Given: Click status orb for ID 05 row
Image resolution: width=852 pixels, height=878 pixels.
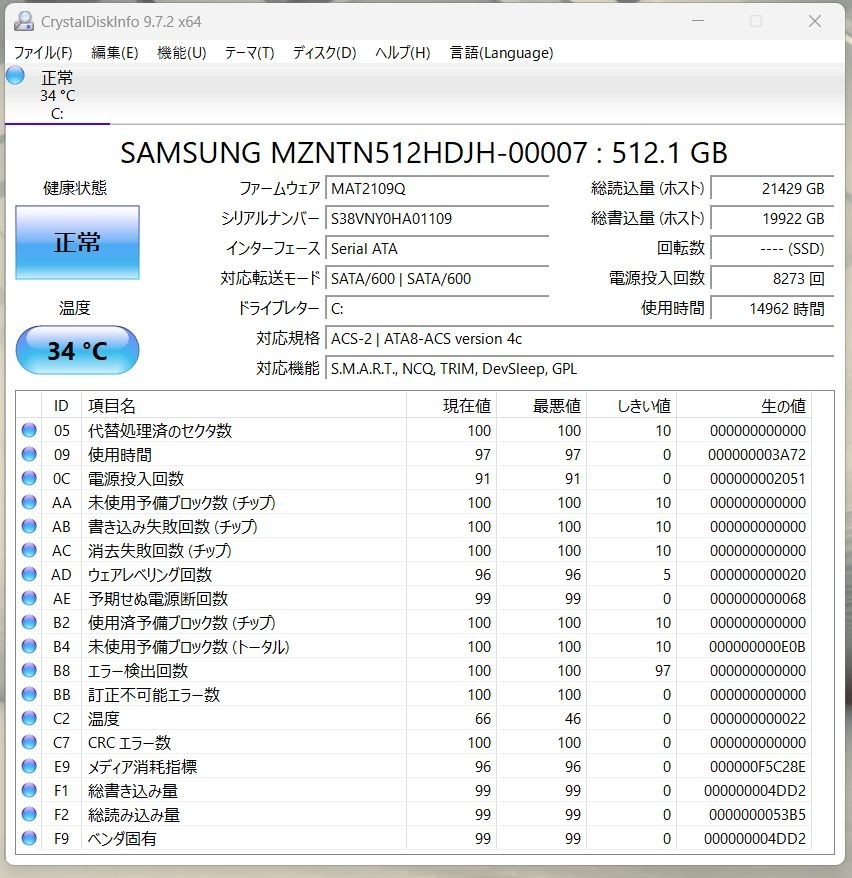Looking at the screenshot, I should point(29,430).
